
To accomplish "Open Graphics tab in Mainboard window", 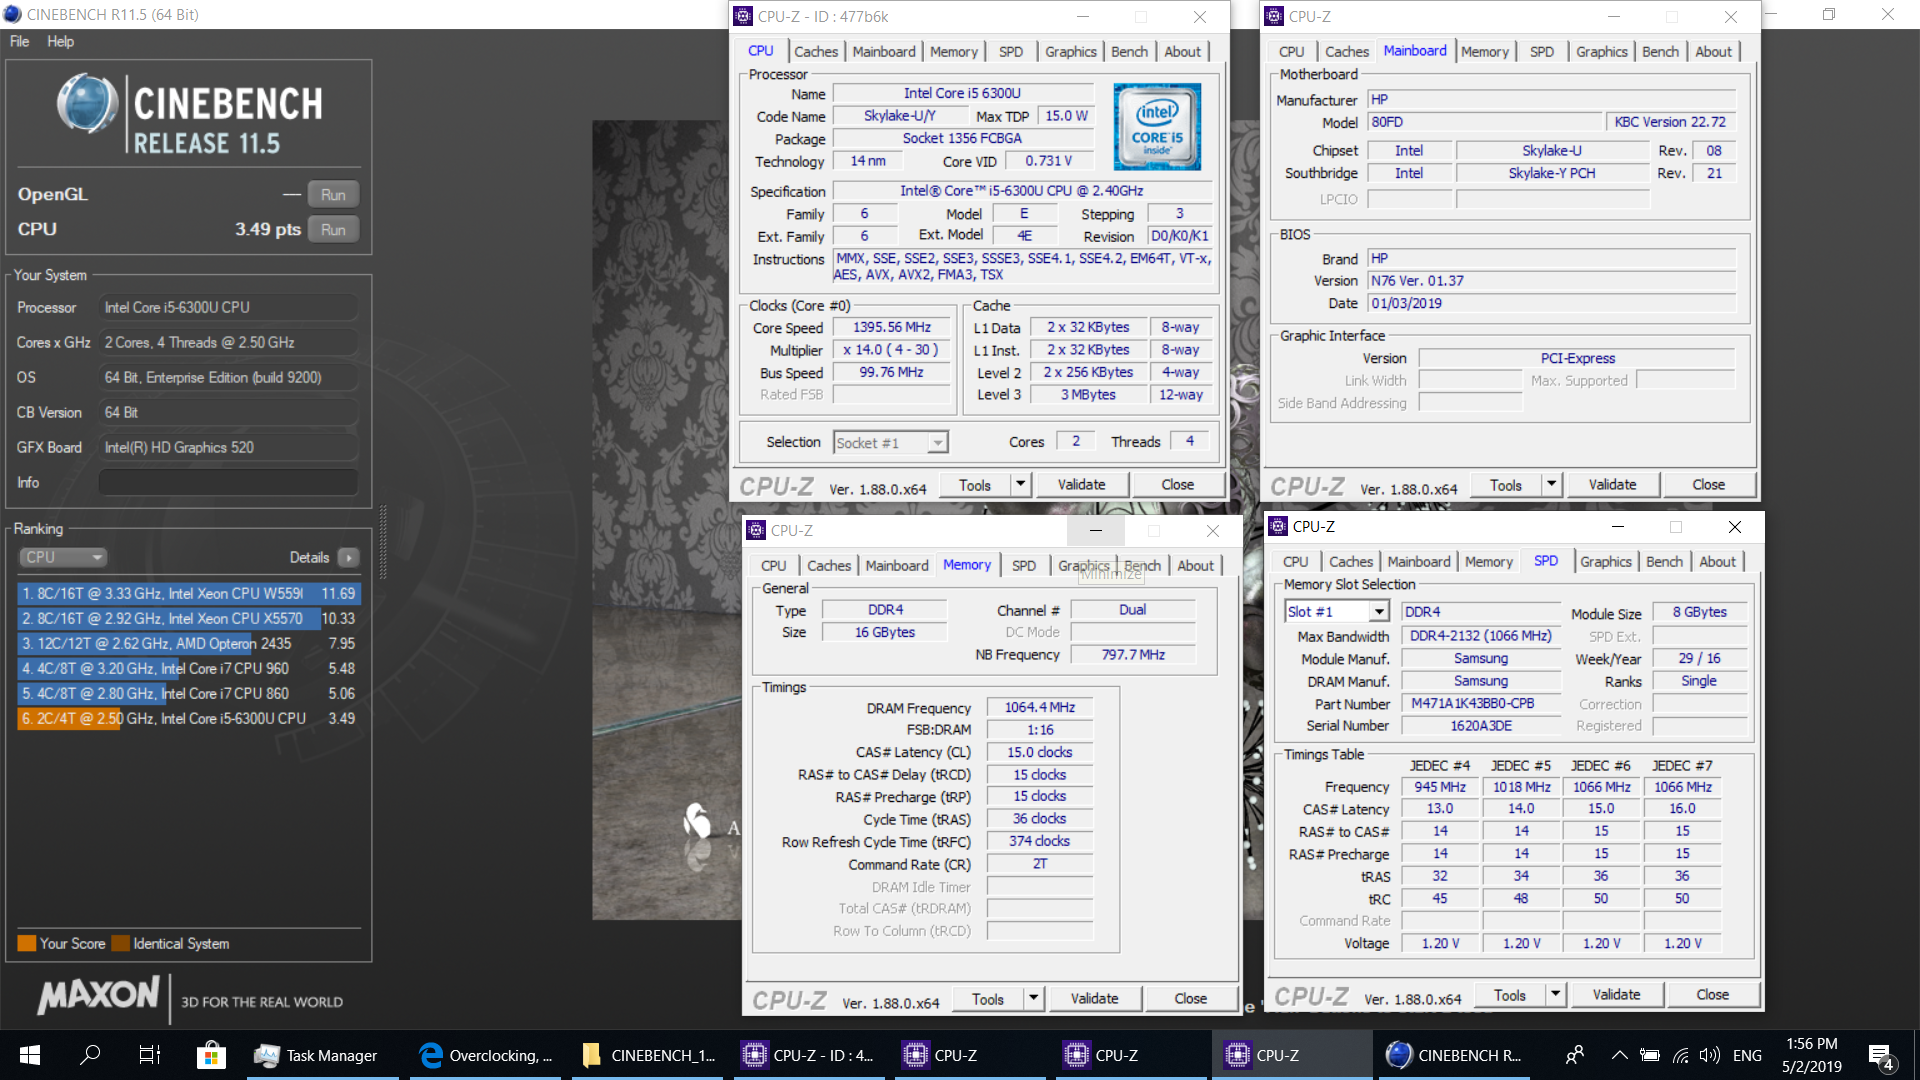I will click(1601, 51).
